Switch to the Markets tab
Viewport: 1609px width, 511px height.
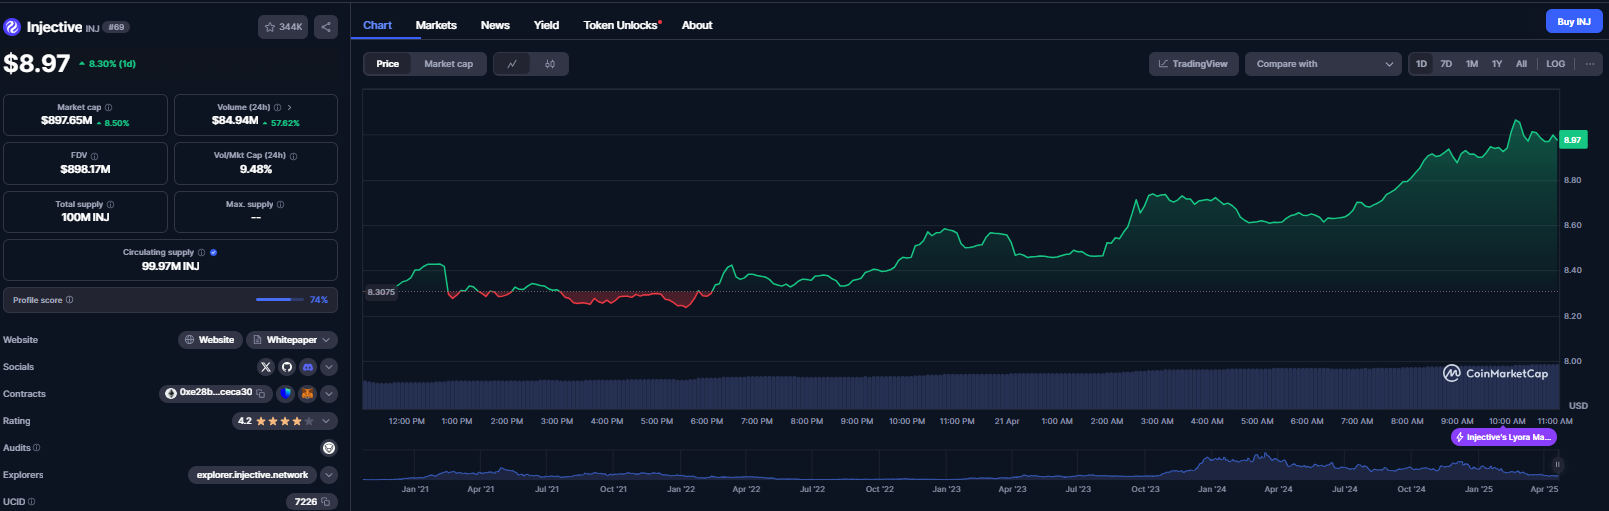(436, 25)
